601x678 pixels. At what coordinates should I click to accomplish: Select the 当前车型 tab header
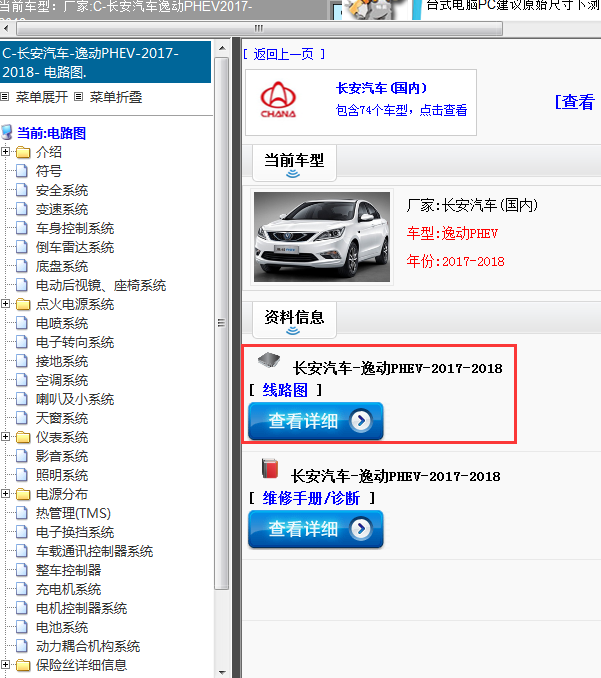(x=294, y=163)
